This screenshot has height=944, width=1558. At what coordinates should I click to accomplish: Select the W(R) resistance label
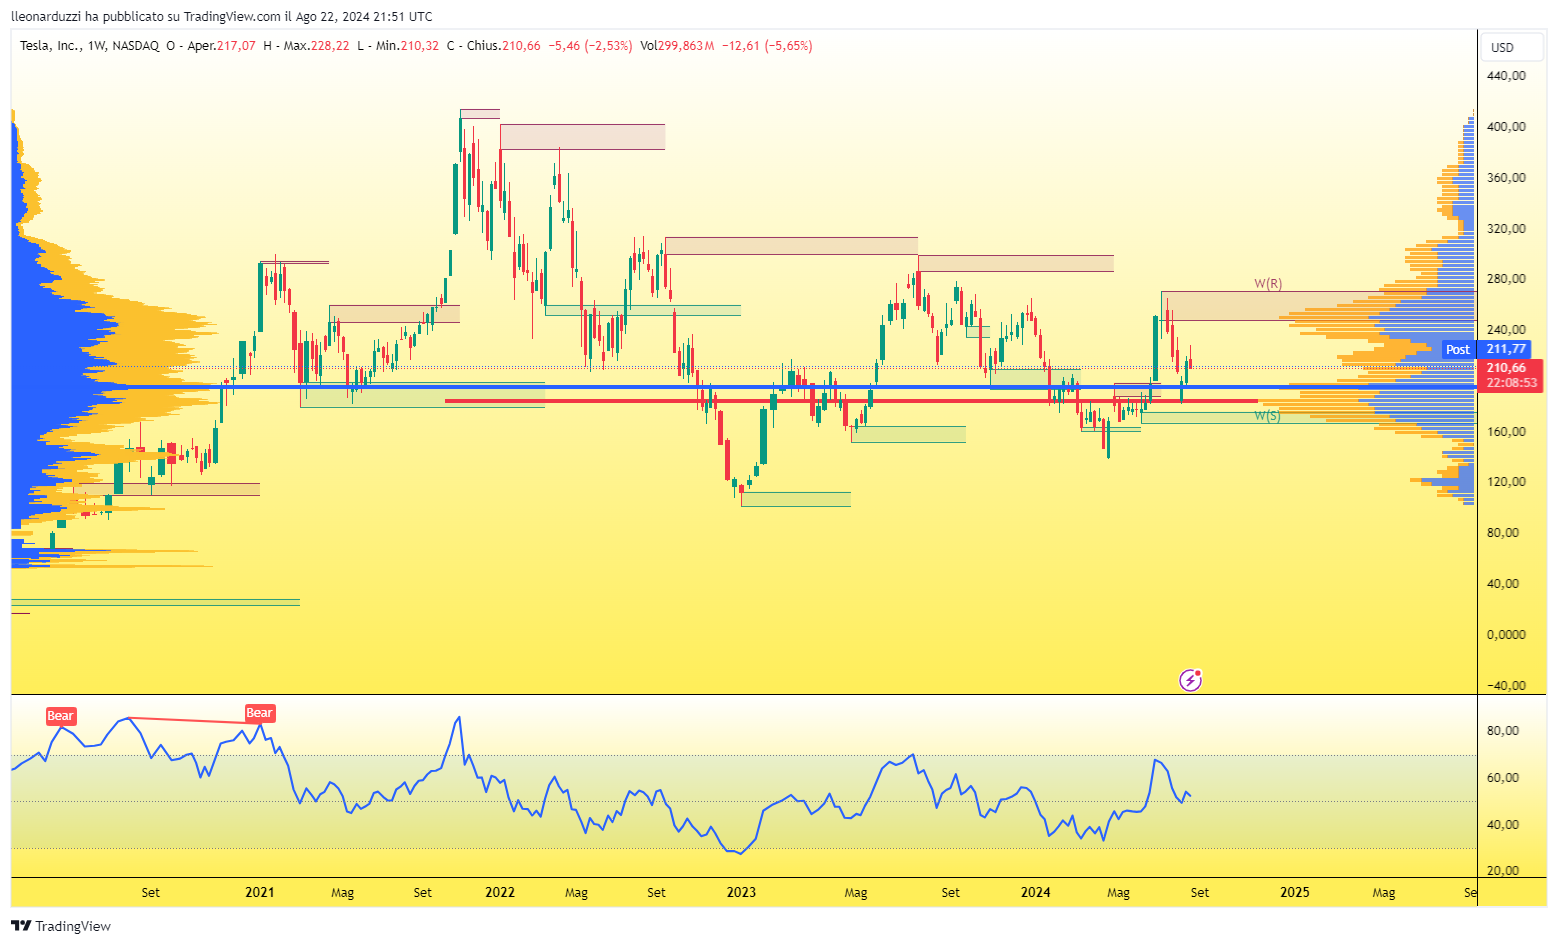coord(1268,284)
